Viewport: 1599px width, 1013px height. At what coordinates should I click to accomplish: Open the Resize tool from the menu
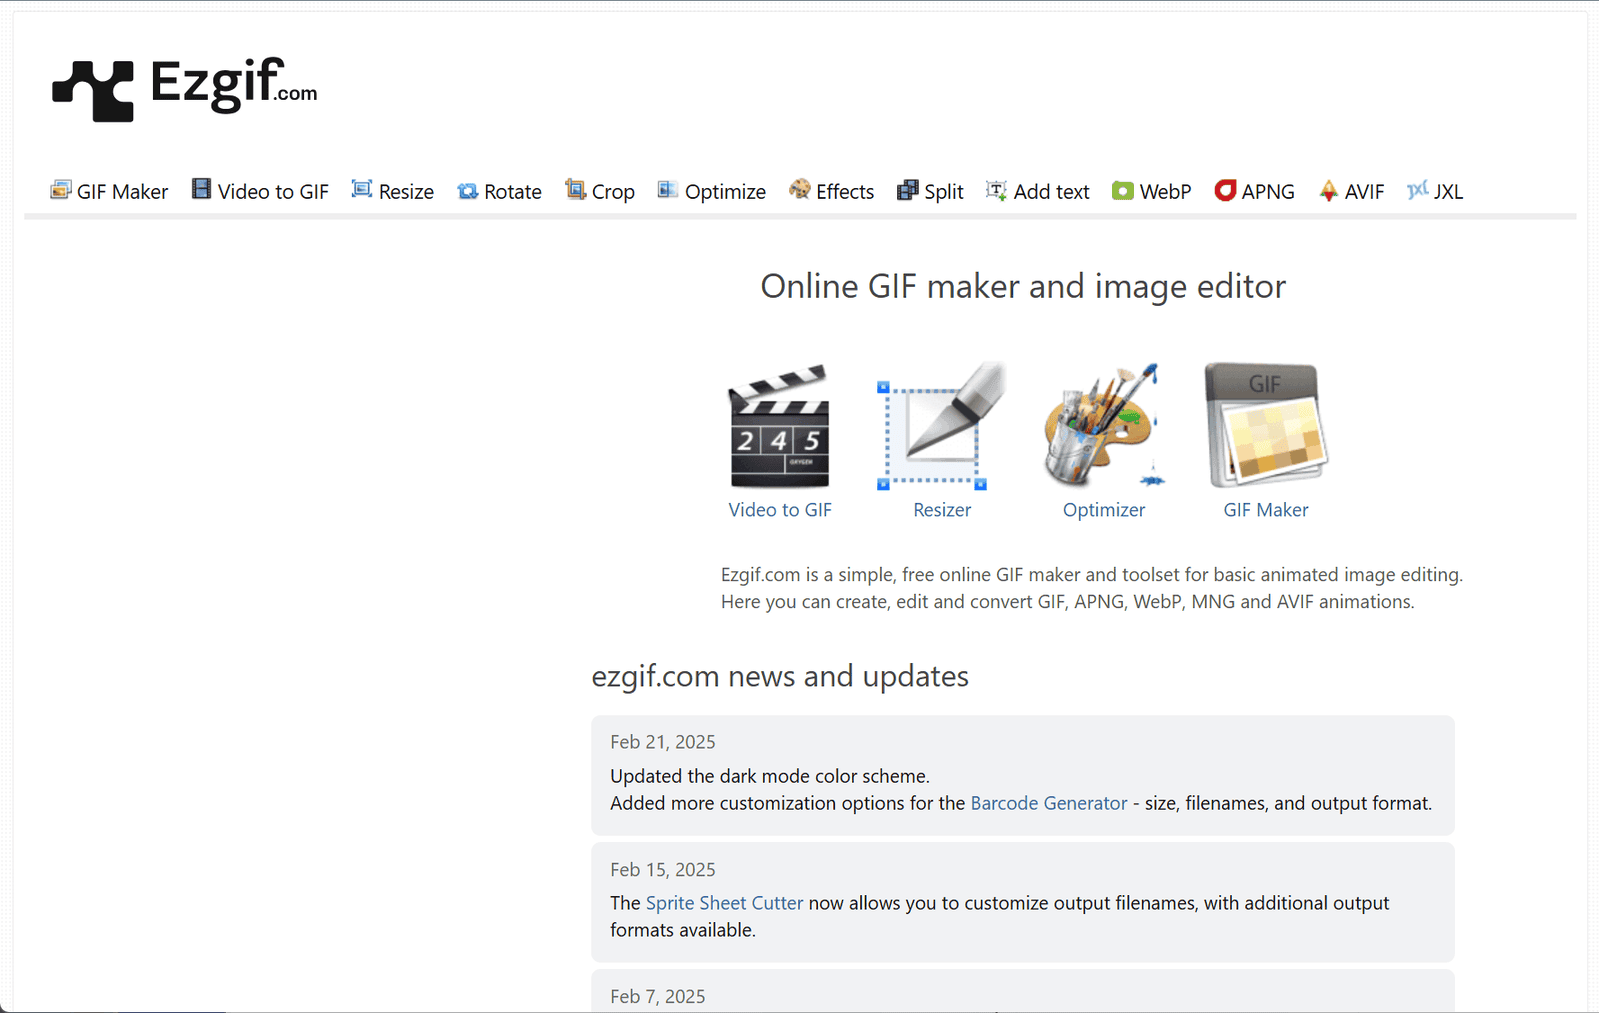click(x=393, y=191)
